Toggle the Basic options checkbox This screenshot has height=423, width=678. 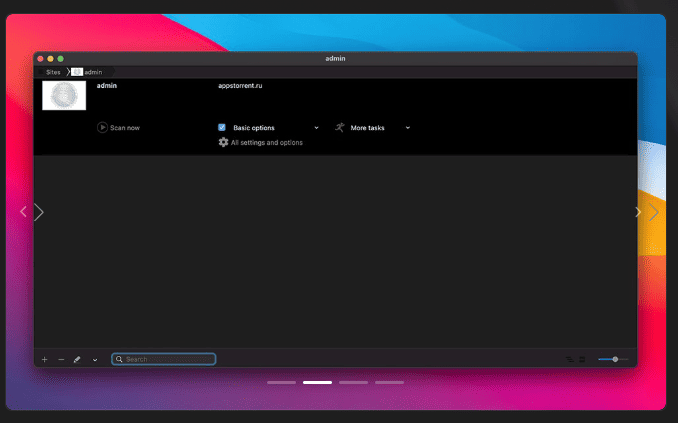[x=222, y=128]
